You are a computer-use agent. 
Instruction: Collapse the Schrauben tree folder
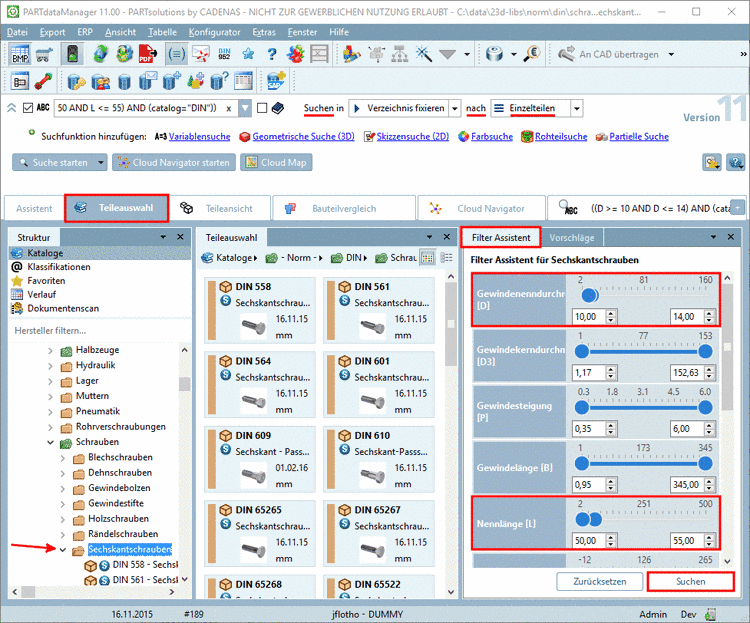50,442
